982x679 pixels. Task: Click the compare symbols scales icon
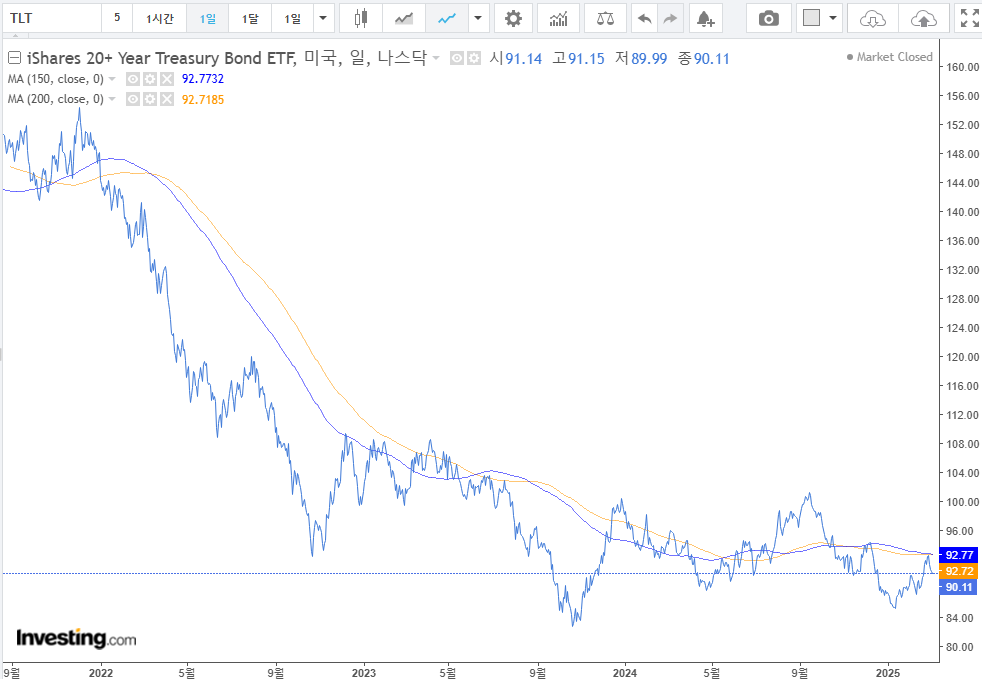(x=605, y=18)
